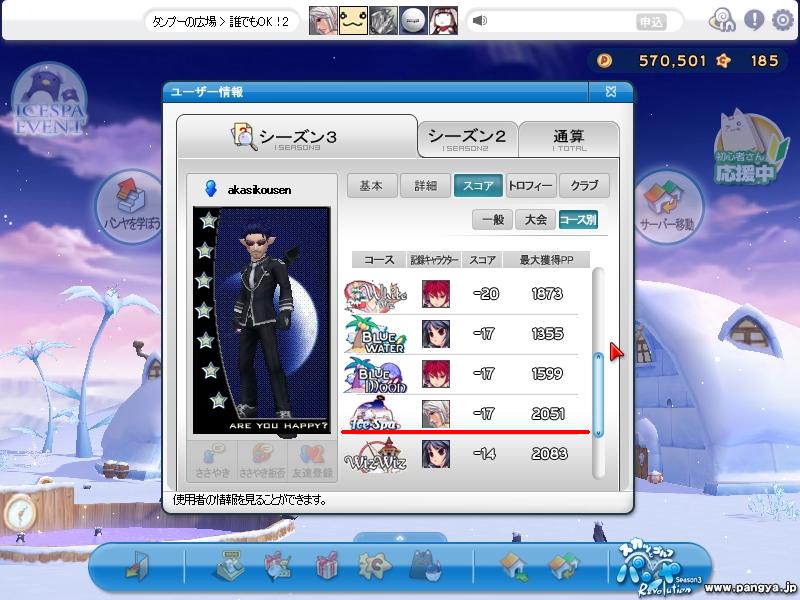Screen dimensions: 800x600
Task: Select the 基本 tab
Action: click(371, 186)
